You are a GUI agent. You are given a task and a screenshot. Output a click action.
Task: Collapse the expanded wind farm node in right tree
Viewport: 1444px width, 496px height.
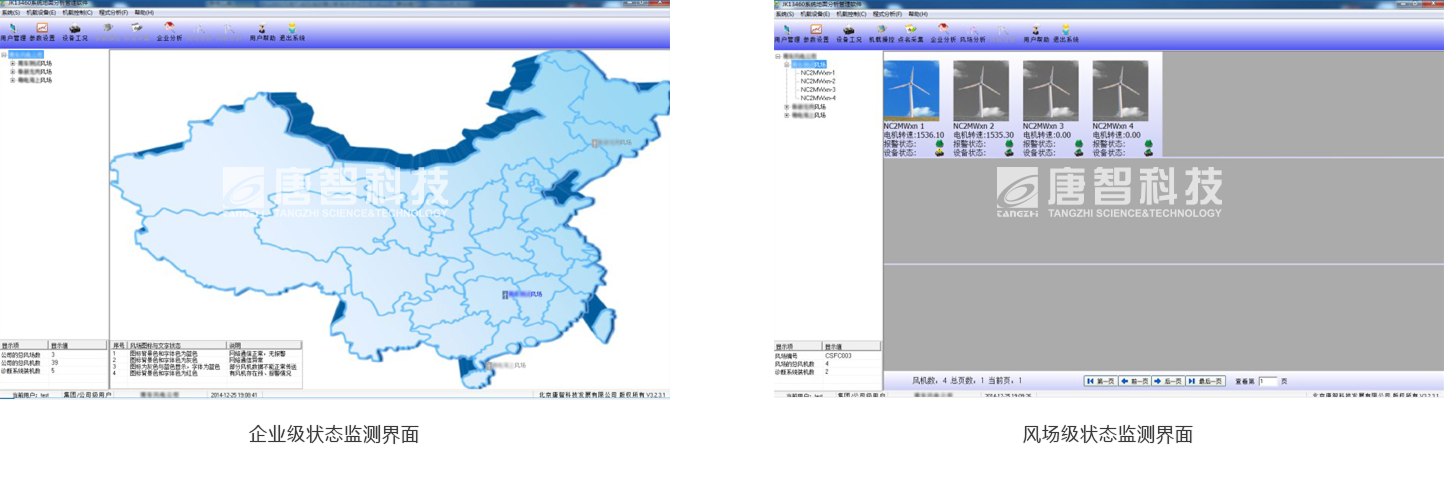pos(787,64)
